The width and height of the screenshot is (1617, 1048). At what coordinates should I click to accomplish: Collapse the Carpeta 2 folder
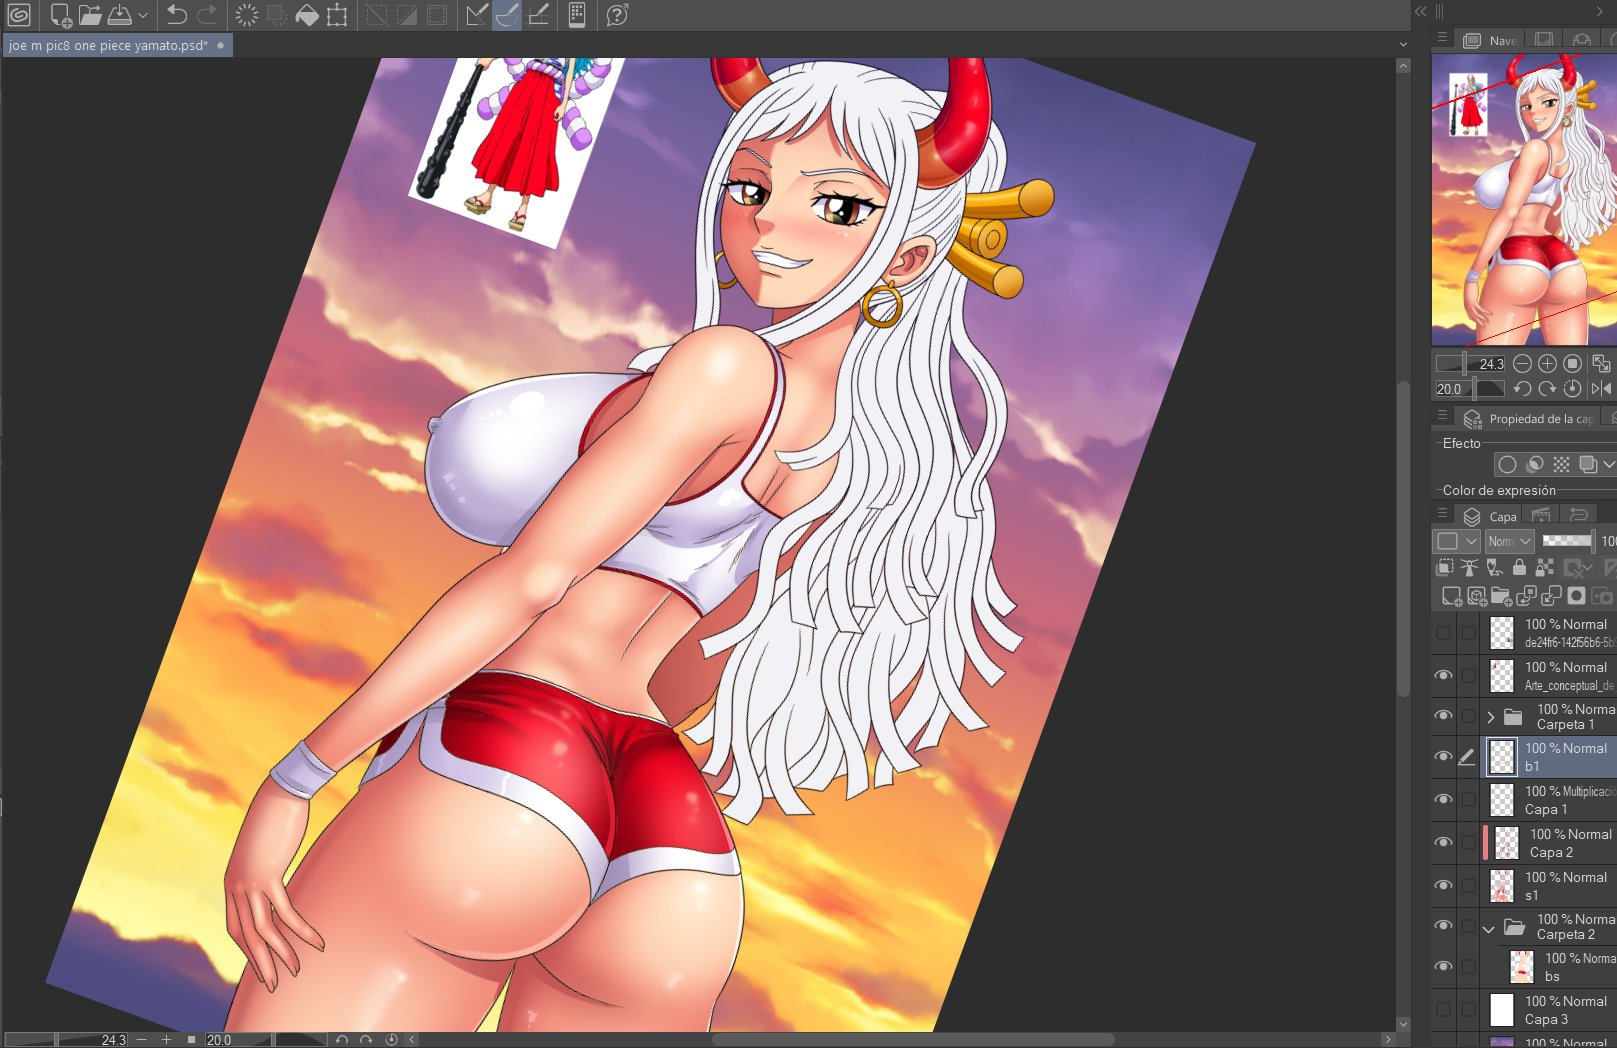pyautogui.click(x=1489, y=928)
